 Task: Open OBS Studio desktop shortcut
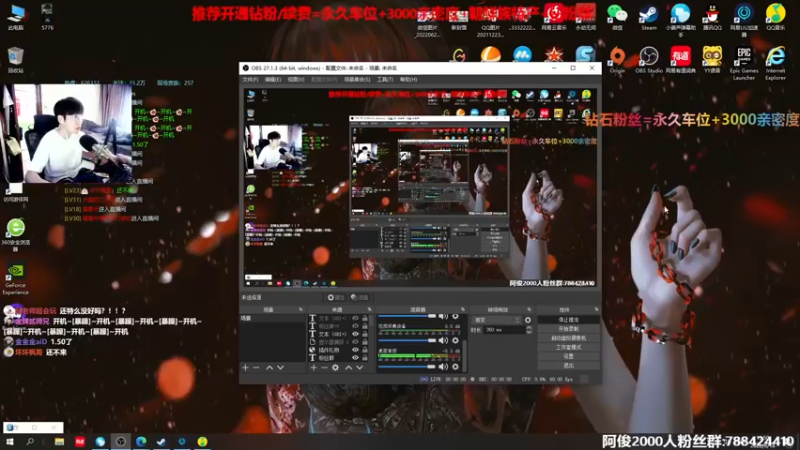click(x=648, y=60)
